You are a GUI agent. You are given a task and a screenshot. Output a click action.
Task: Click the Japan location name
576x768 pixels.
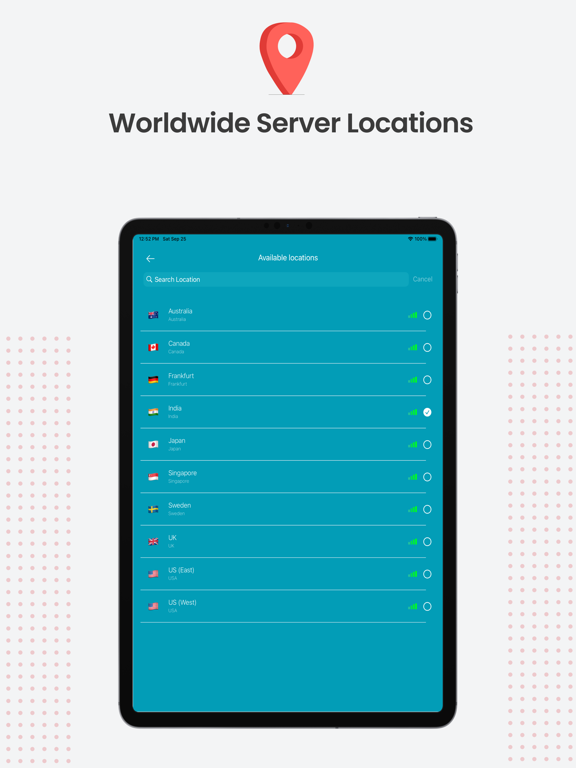click(177, 440)
